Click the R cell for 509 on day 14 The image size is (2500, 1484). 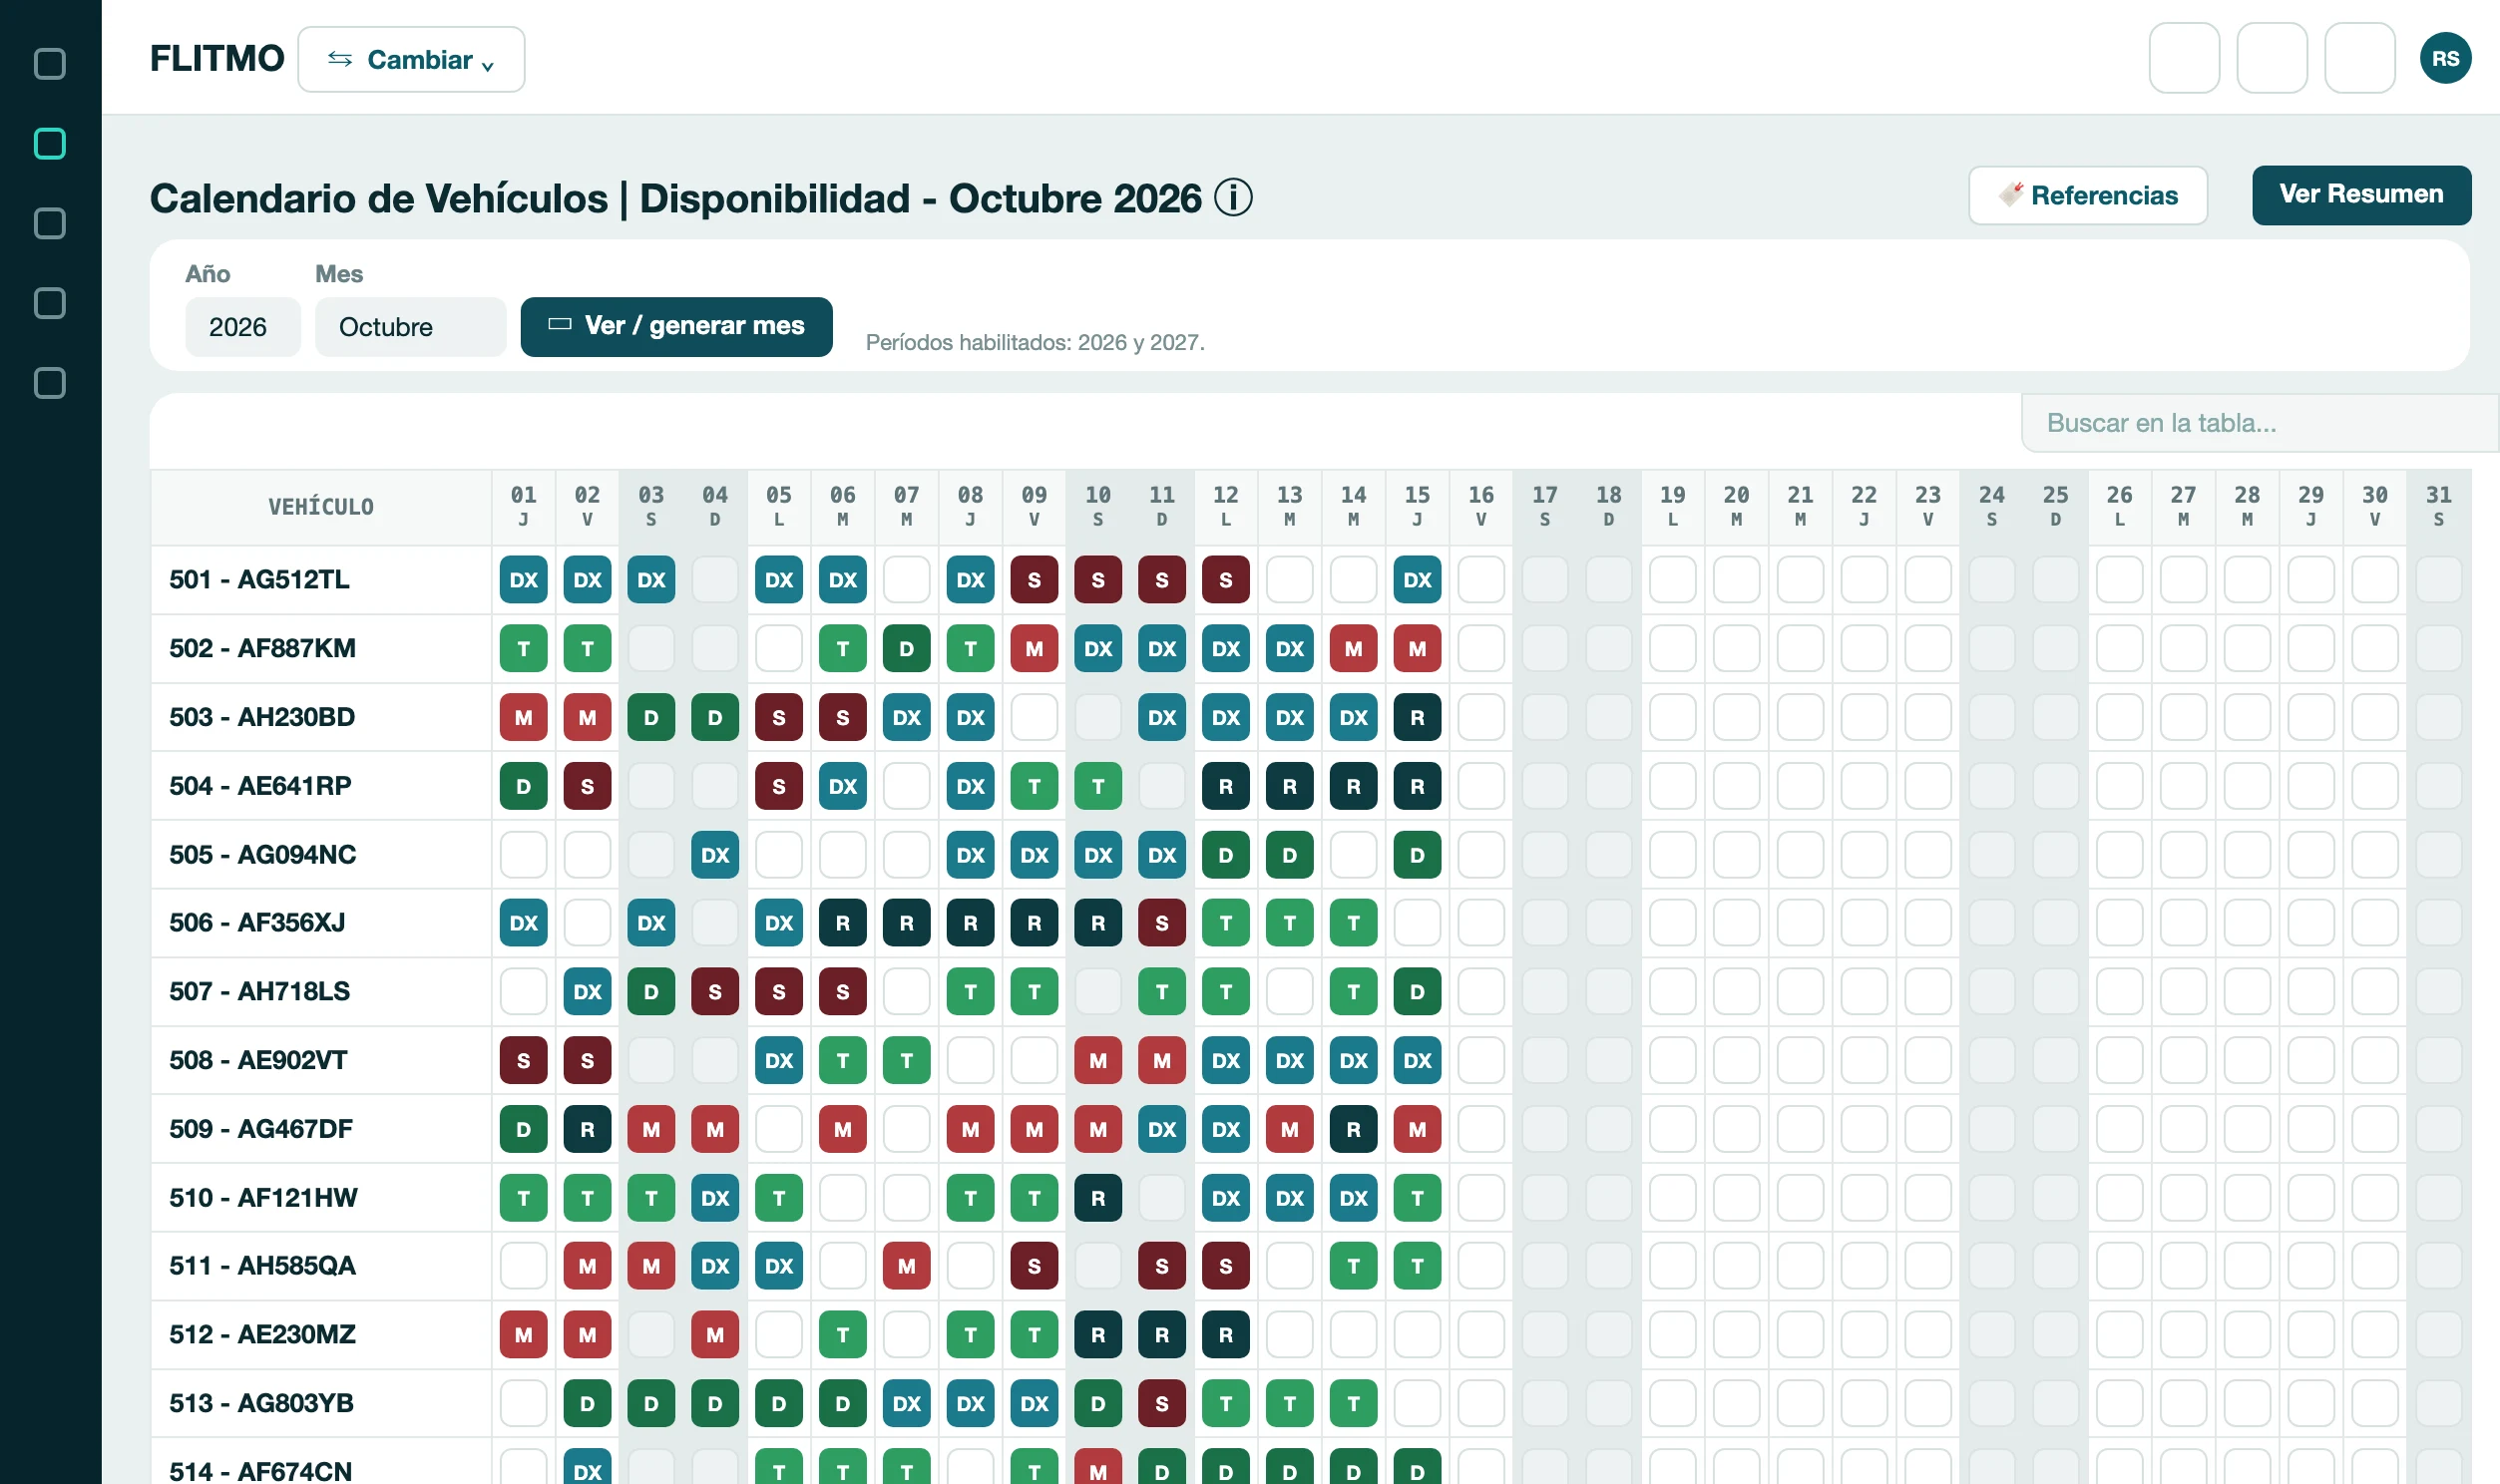(1353, 1130)
